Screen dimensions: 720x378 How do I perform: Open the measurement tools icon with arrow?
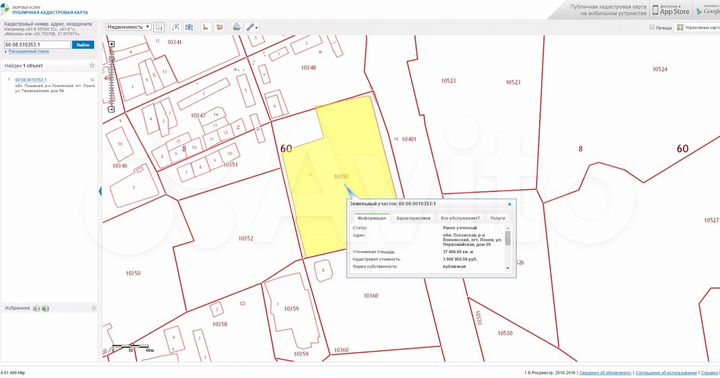tap(252, 27)
